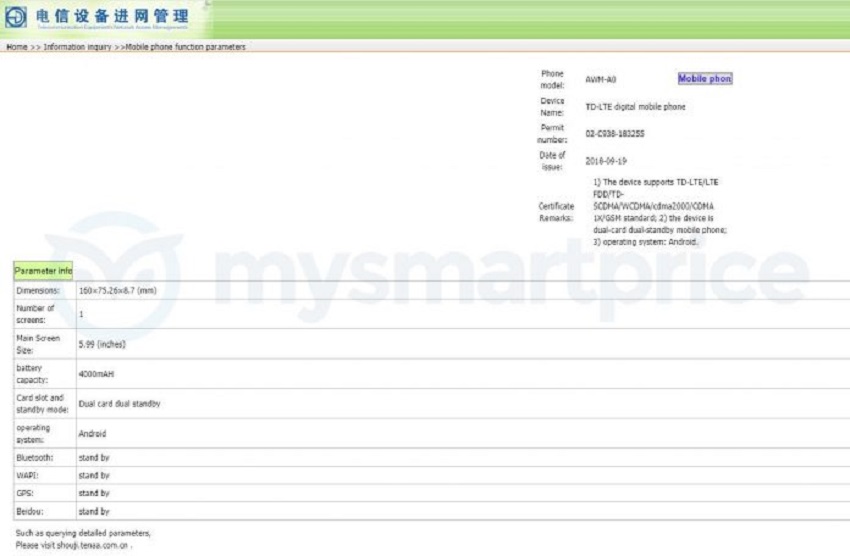Click the telecom equipment site logo icon

tap(16, 16)
